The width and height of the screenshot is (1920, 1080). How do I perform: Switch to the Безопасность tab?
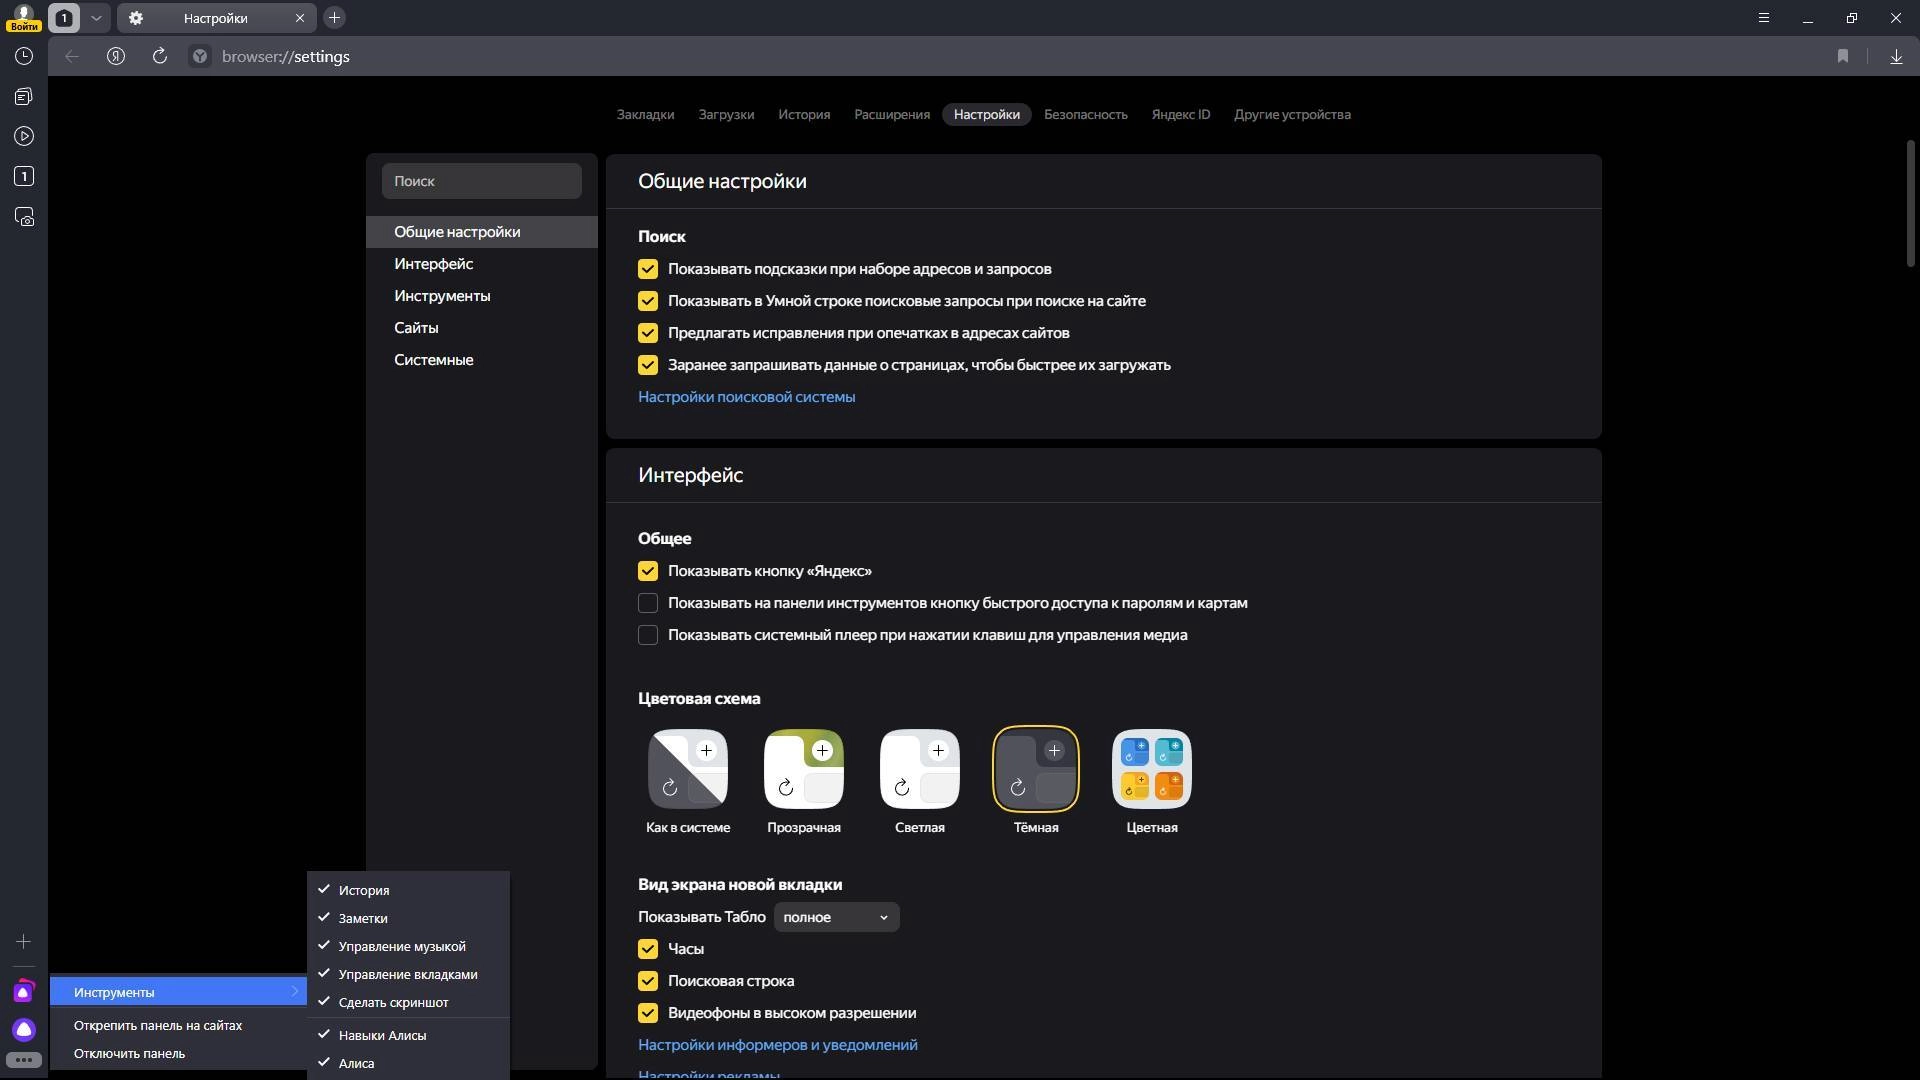[x=1085, y=114]
